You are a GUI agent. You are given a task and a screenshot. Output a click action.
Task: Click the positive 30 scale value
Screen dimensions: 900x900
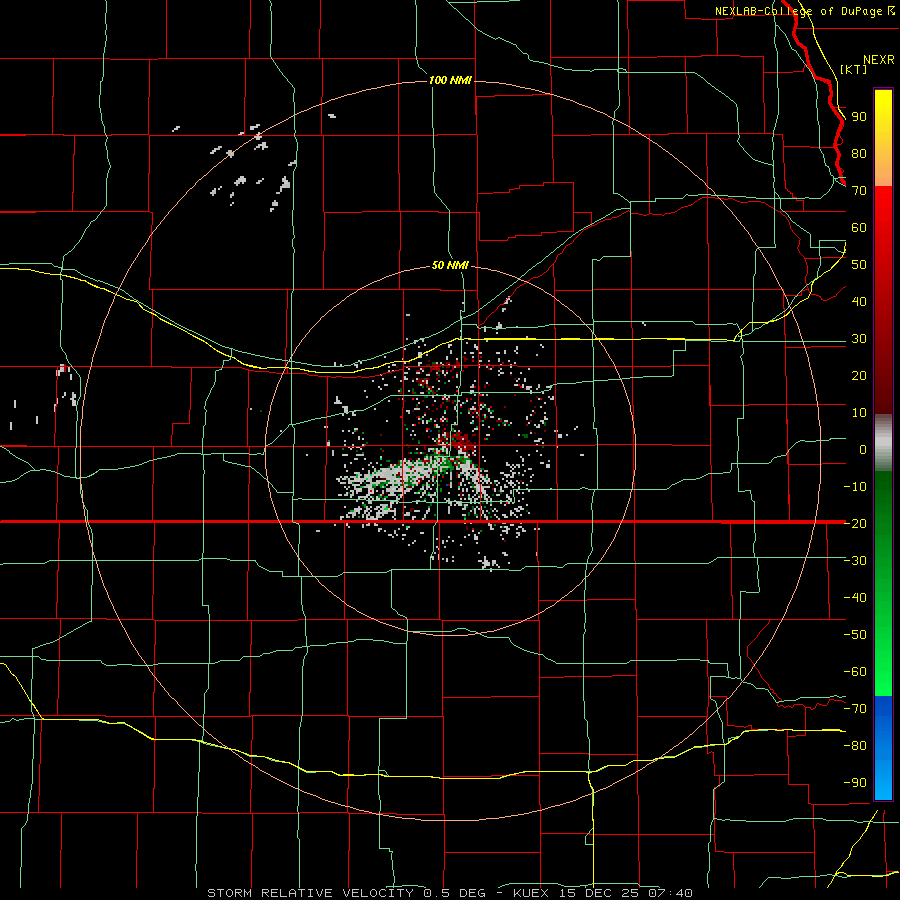point(859,339)
